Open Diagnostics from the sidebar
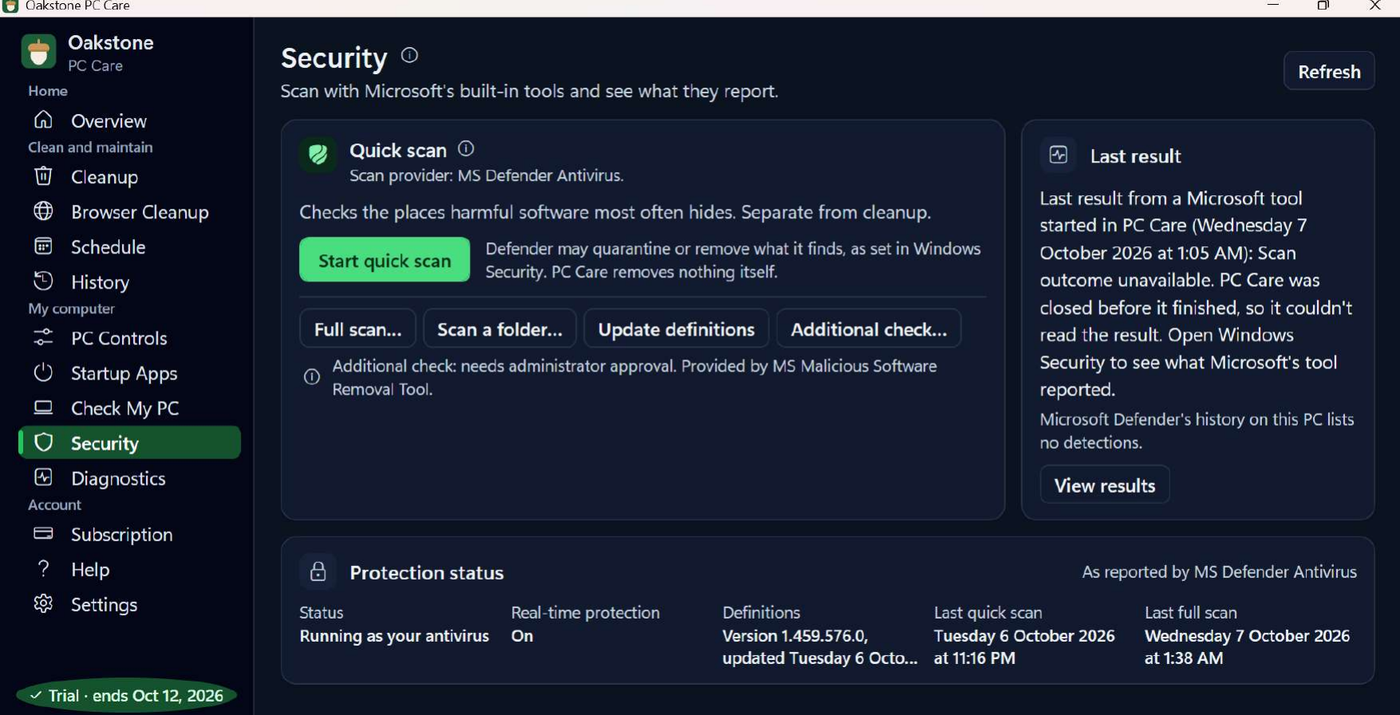The image size is (1400, 715). pos(129,478)
